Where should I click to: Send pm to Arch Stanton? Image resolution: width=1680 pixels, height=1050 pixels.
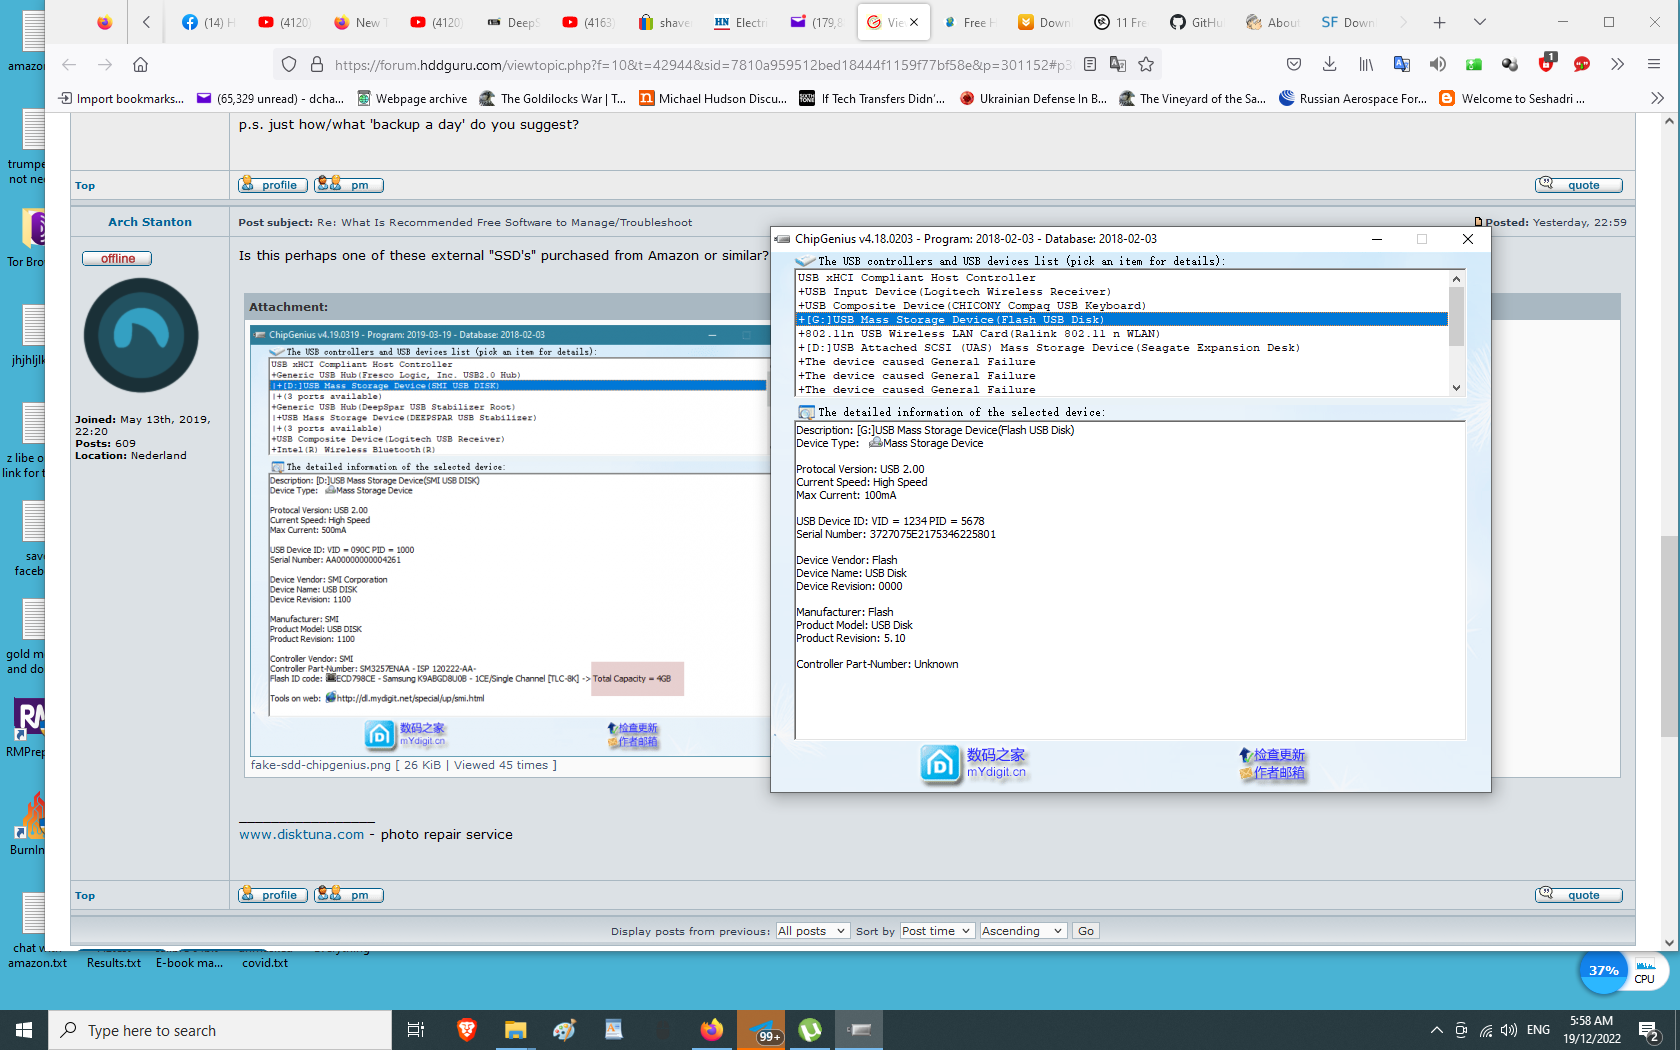349,895
